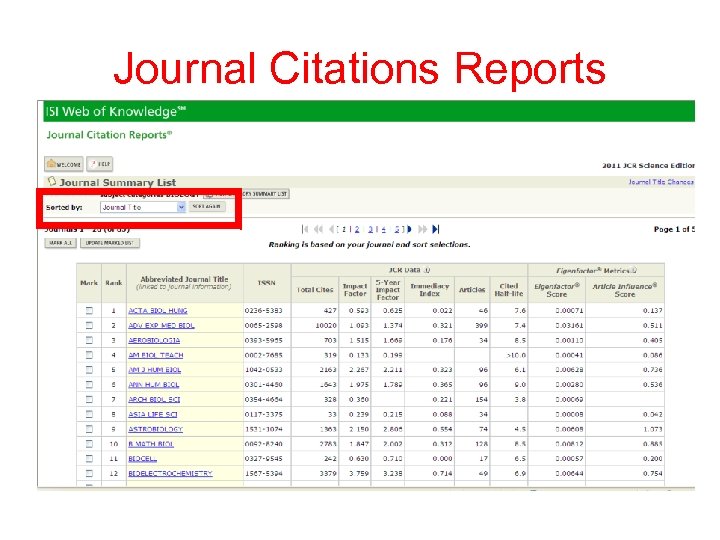Open ADV EXP MED BIOL journal link

pyautogui.click(x=161, y=325)
